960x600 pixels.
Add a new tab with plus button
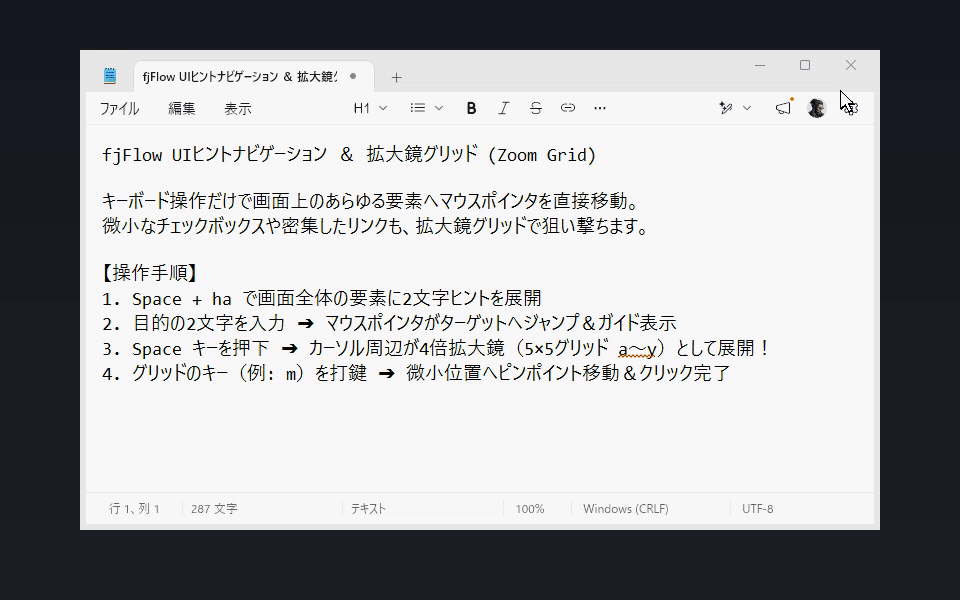pyautogui.click(x=396, y=78)
